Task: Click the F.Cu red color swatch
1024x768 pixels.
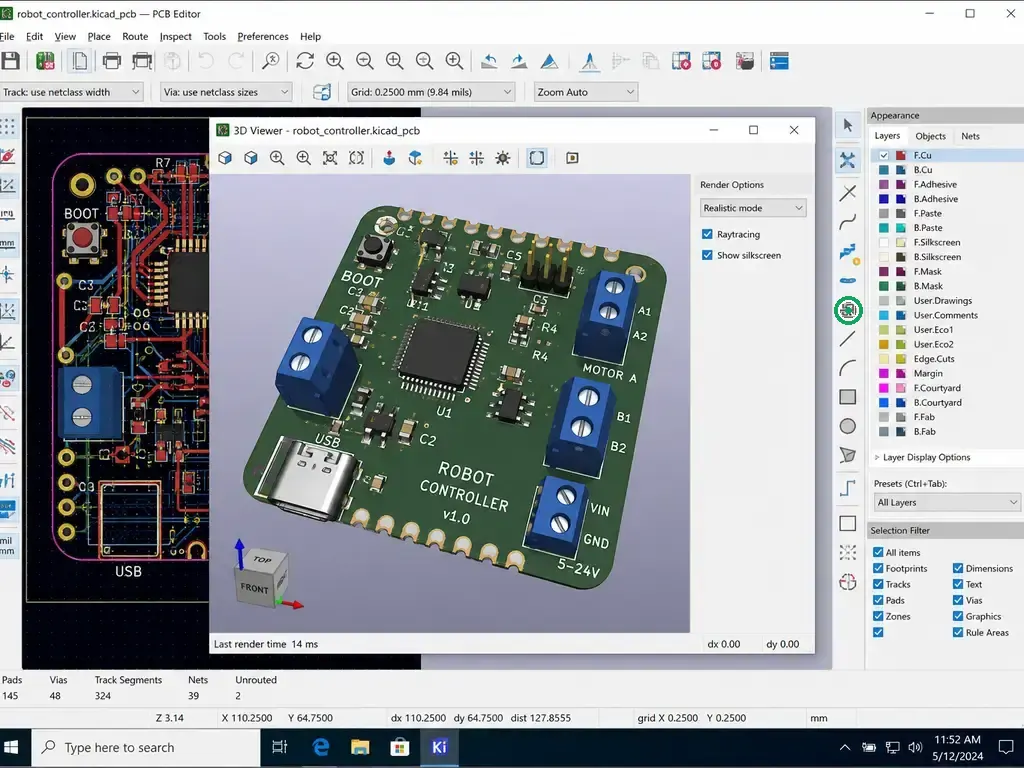Action: coord(901,155)
